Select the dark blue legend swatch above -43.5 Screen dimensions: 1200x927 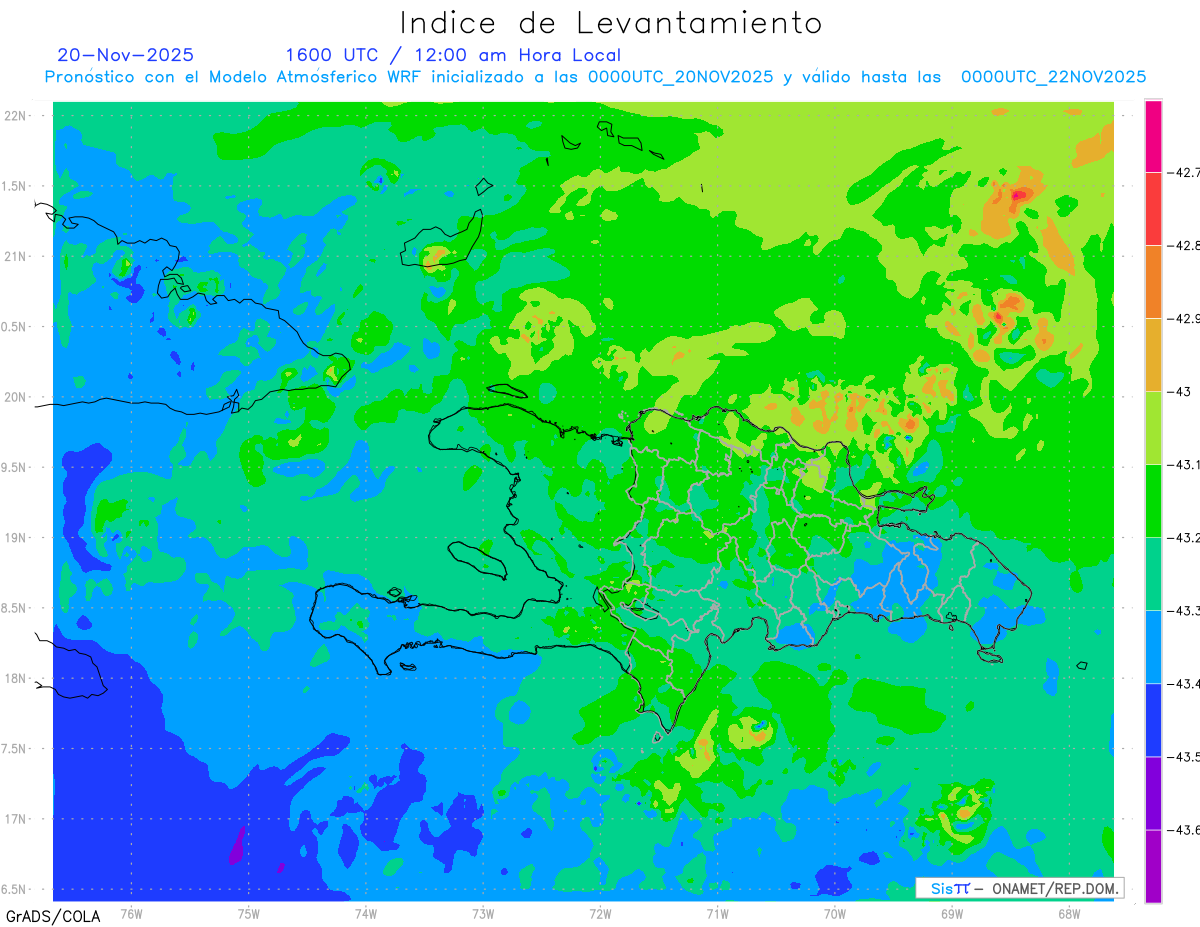pos(1153,720)
